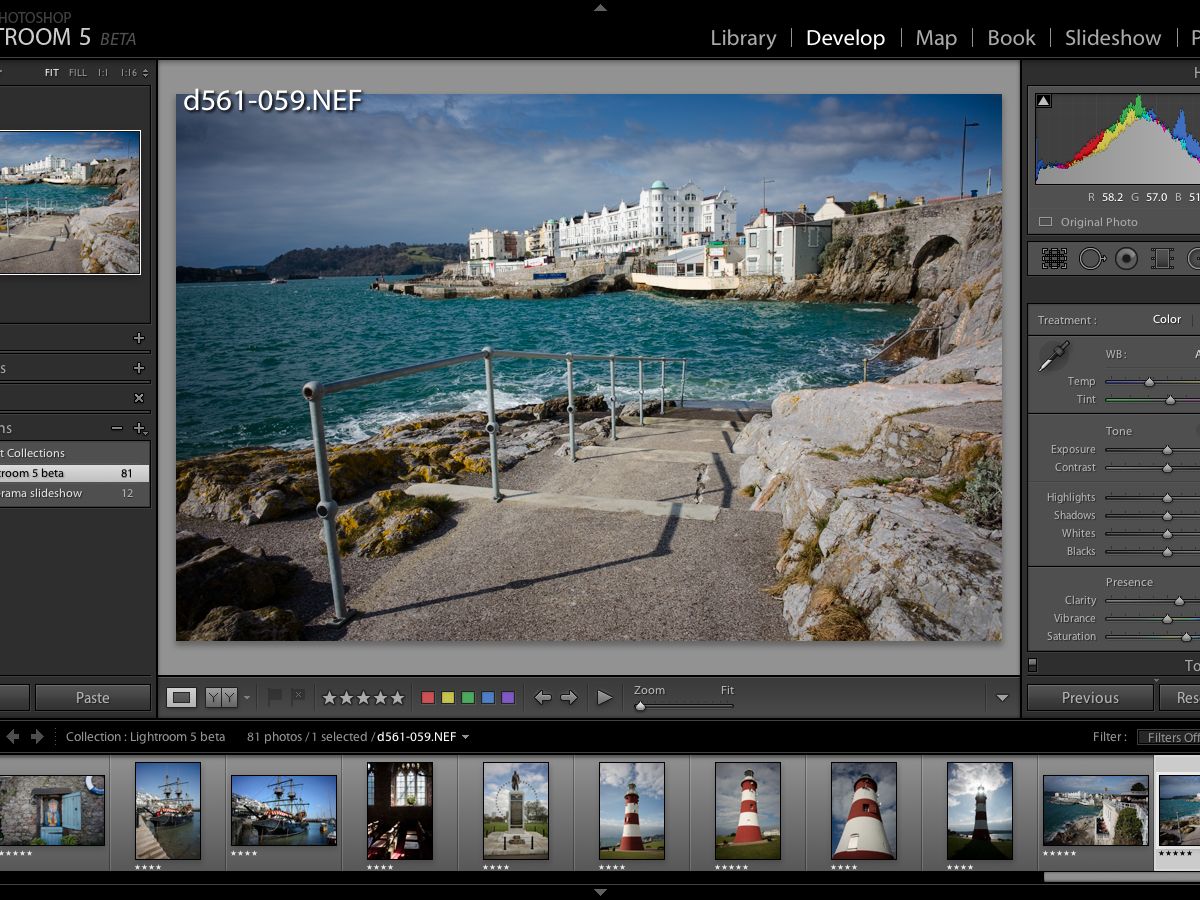
Task: Open the Book module
Action: [1011, 38]
